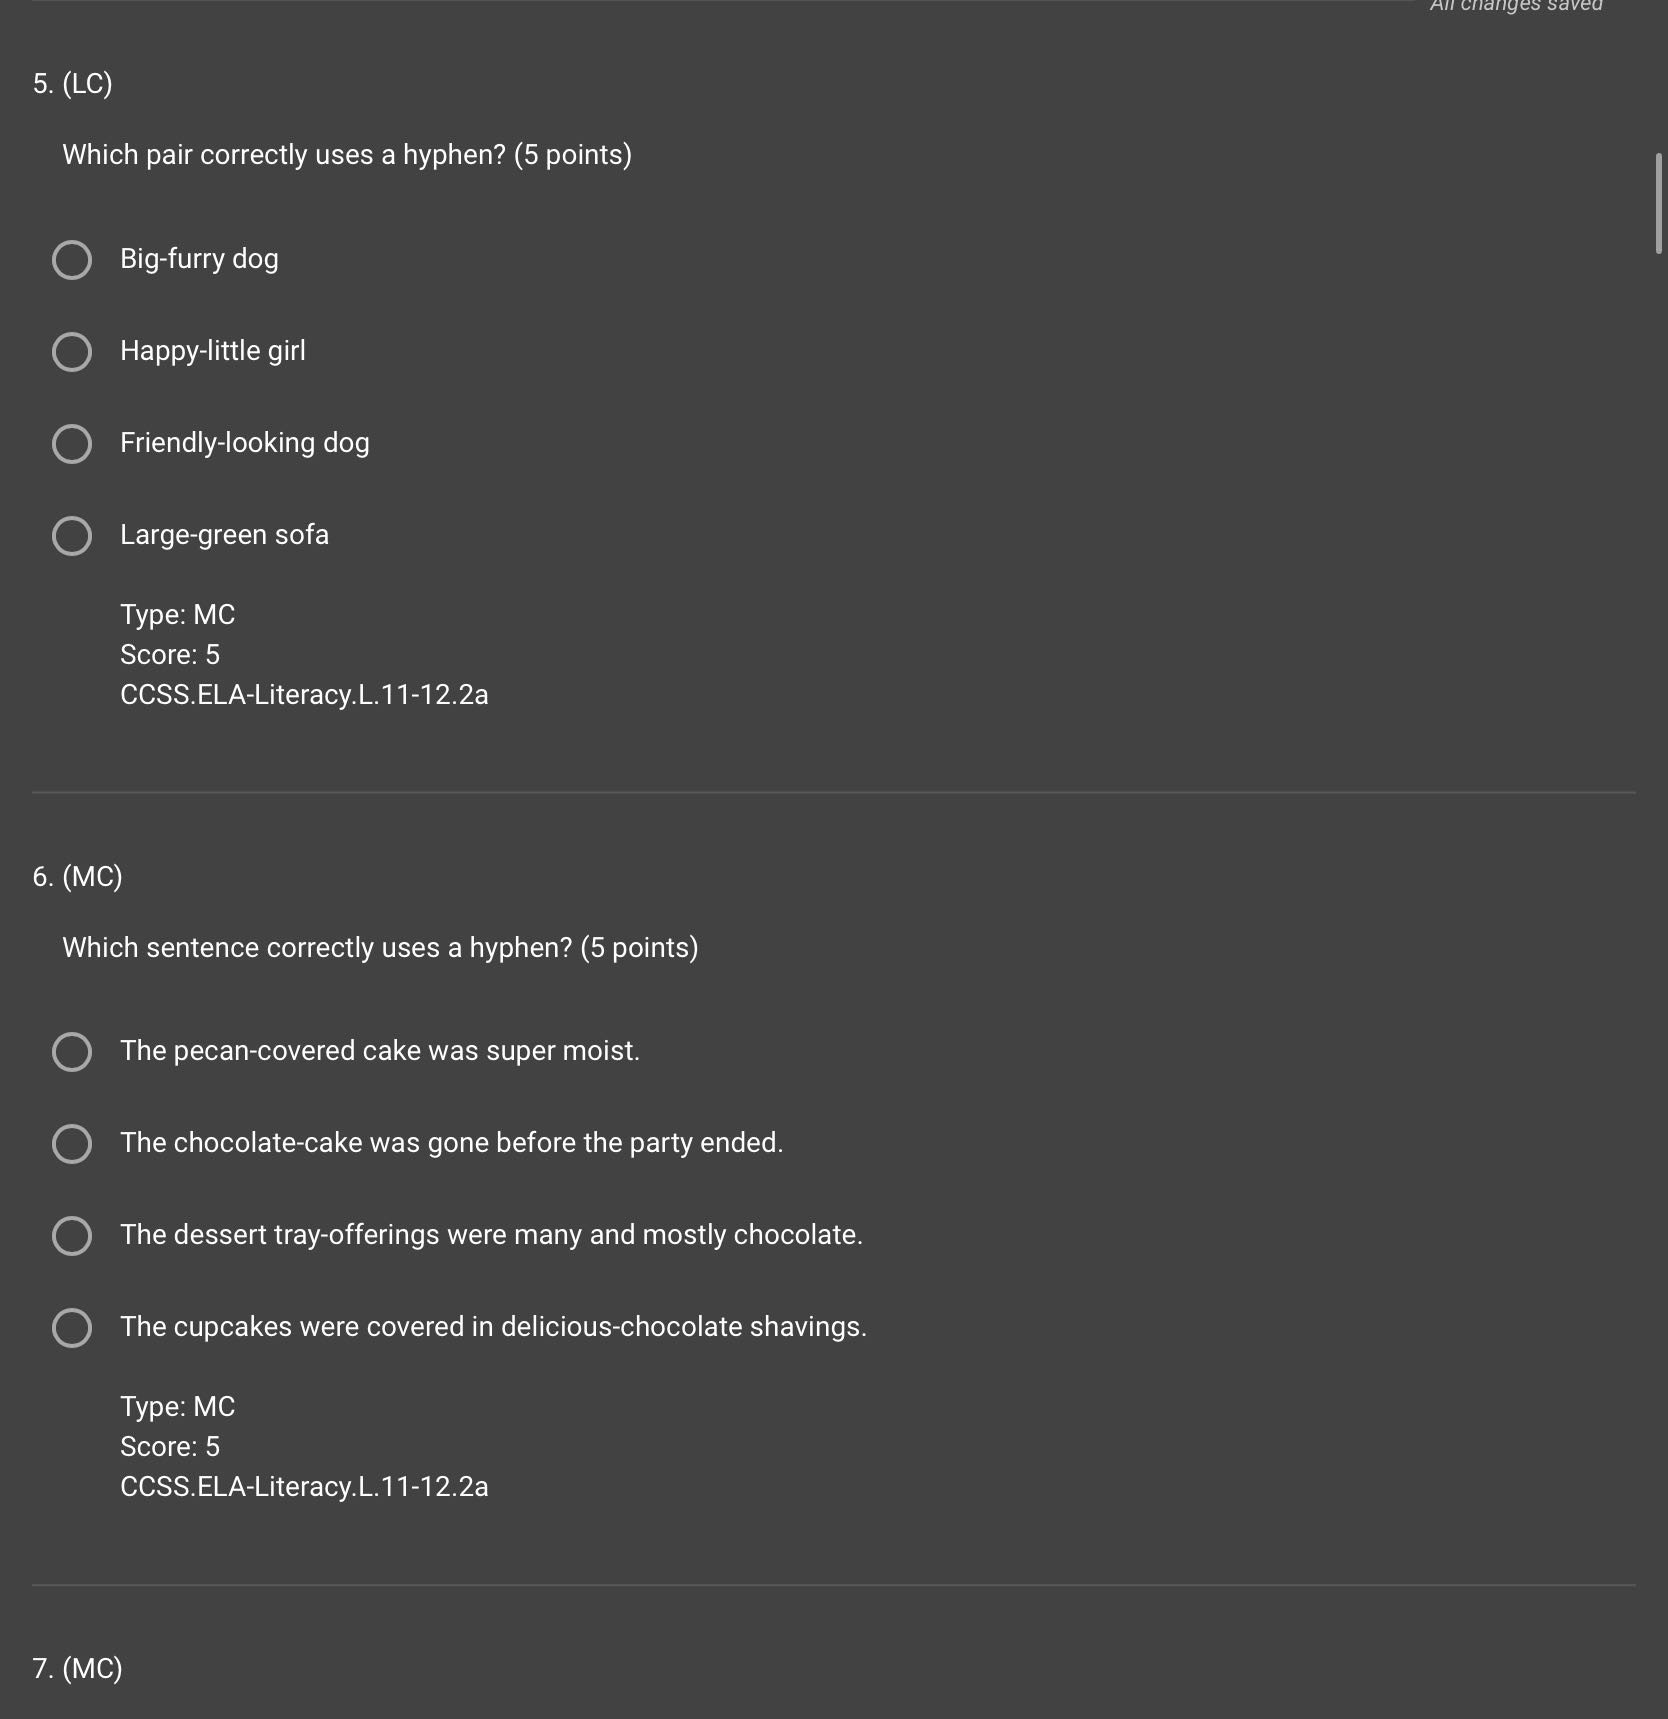Select the dessert tray-offerings sentence option

(72, 1236)
